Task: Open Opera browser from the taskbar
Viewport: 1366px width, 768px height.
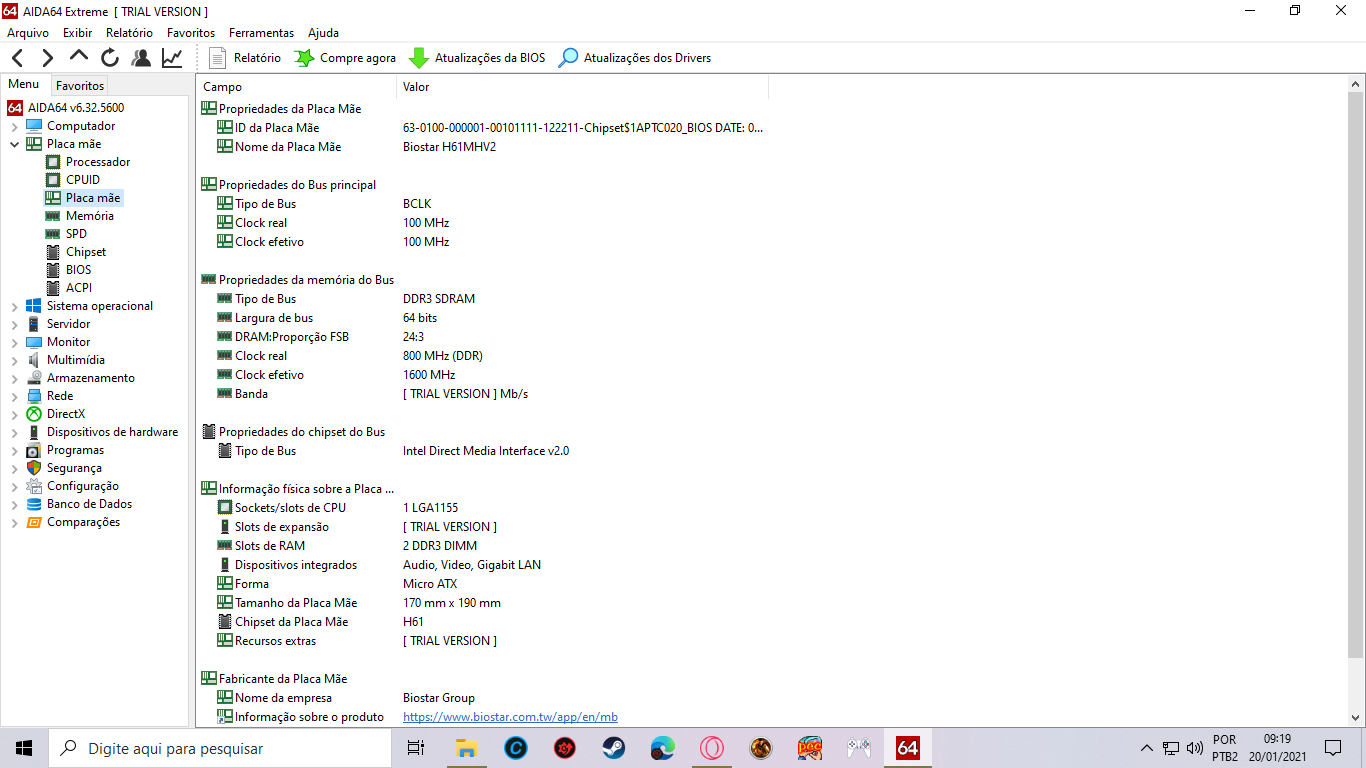Action: 712,748
